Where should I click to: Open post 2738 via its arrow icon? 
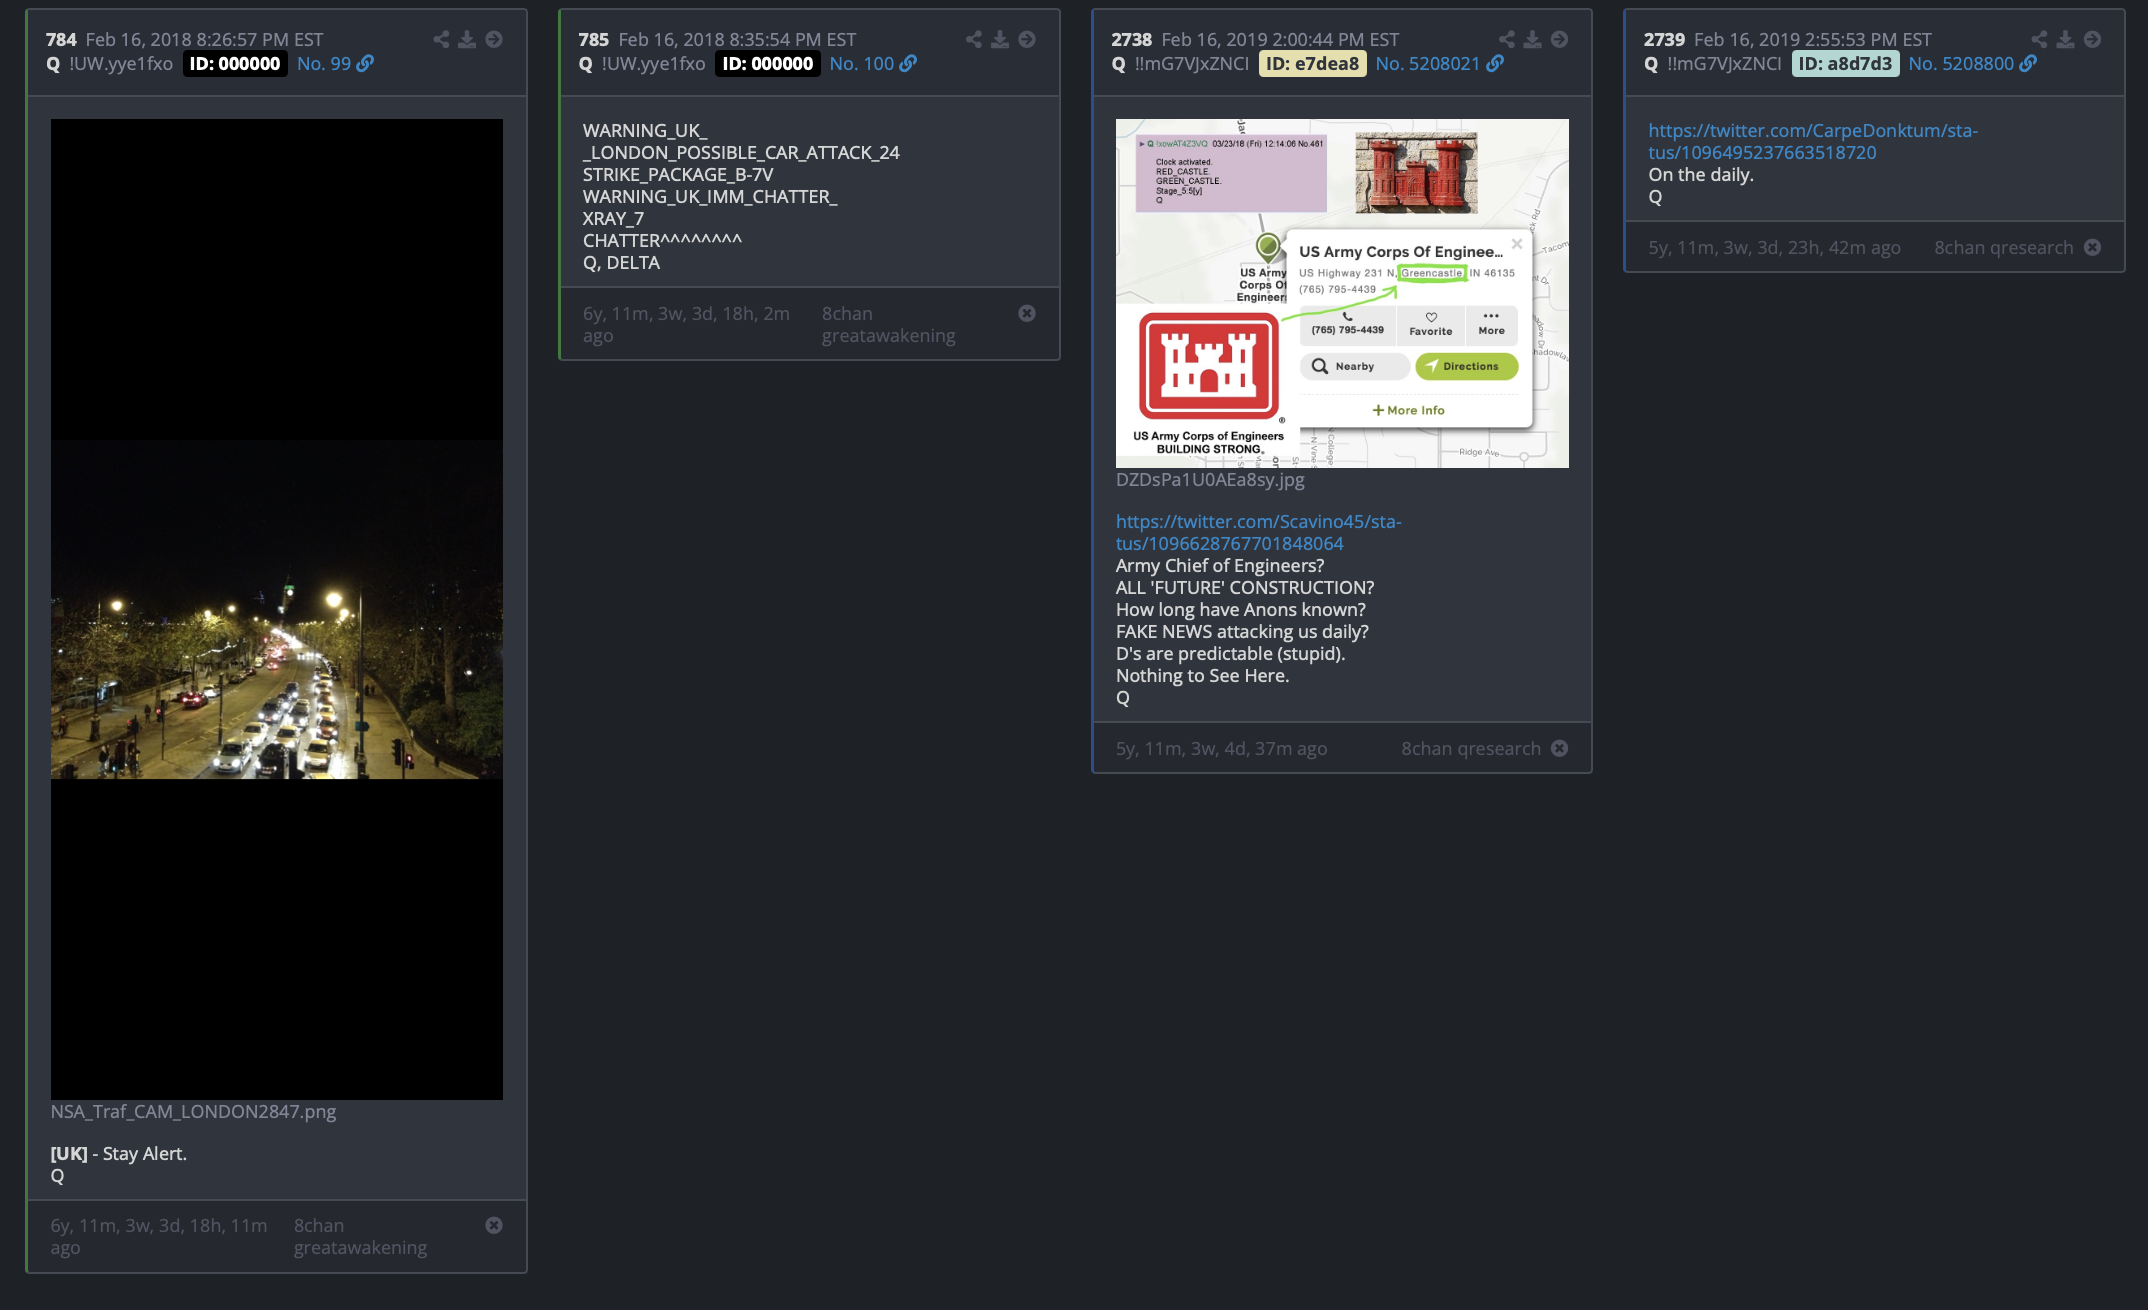point(1560,39)
